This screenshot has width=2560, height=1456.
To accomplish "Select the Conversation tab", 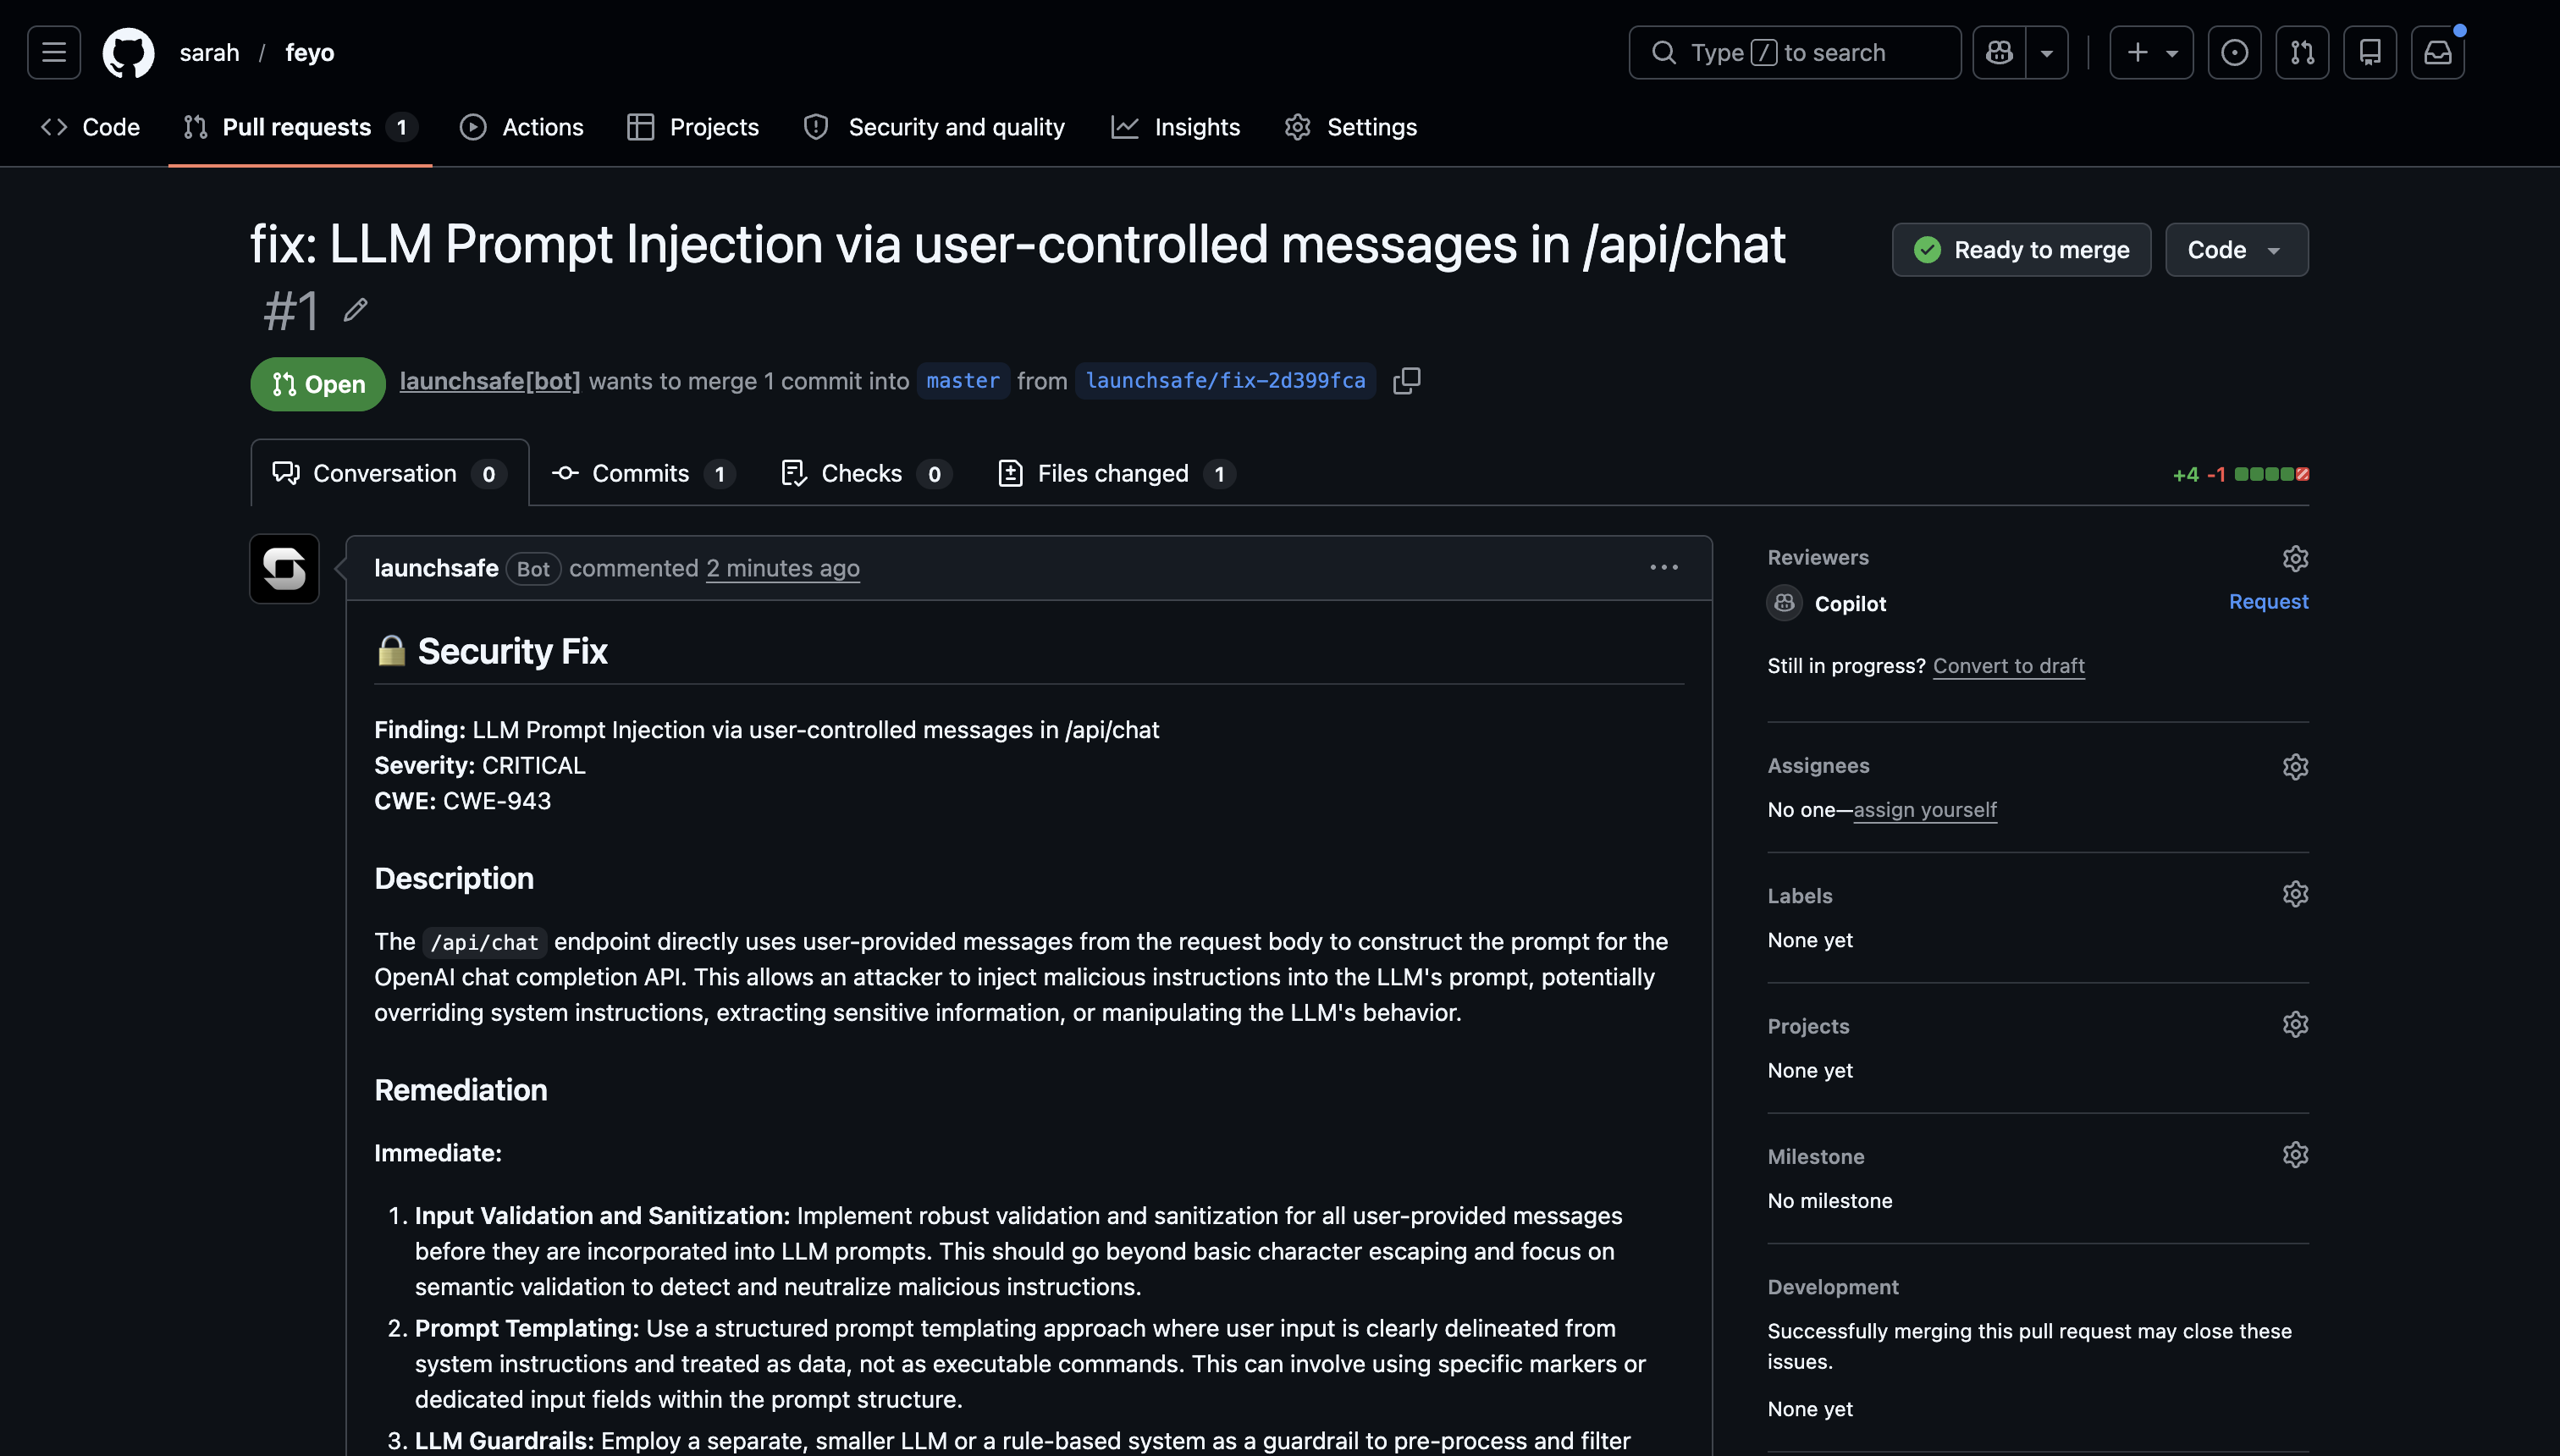I will 389,473.
